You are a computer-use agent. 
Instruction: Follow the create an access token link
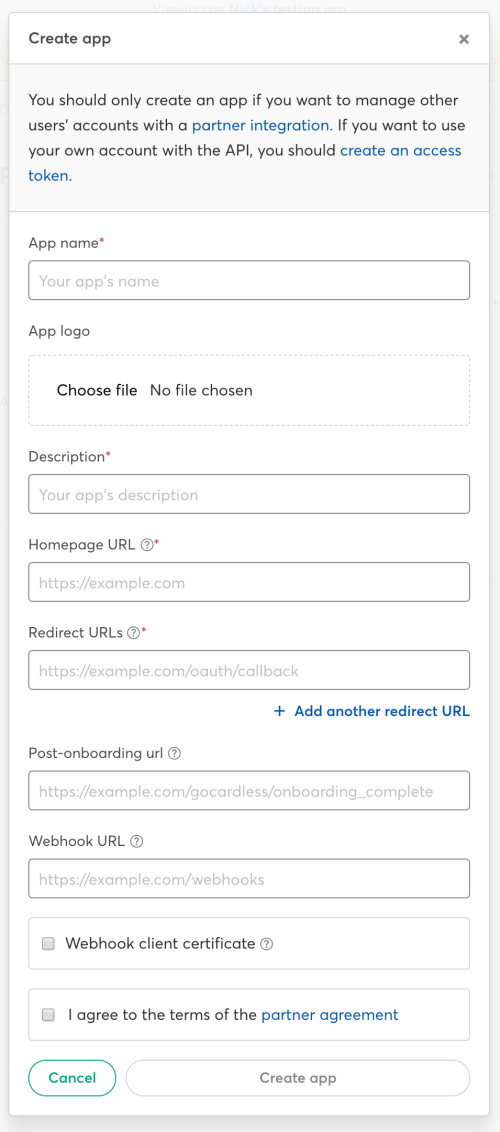[x=245, y=163]
